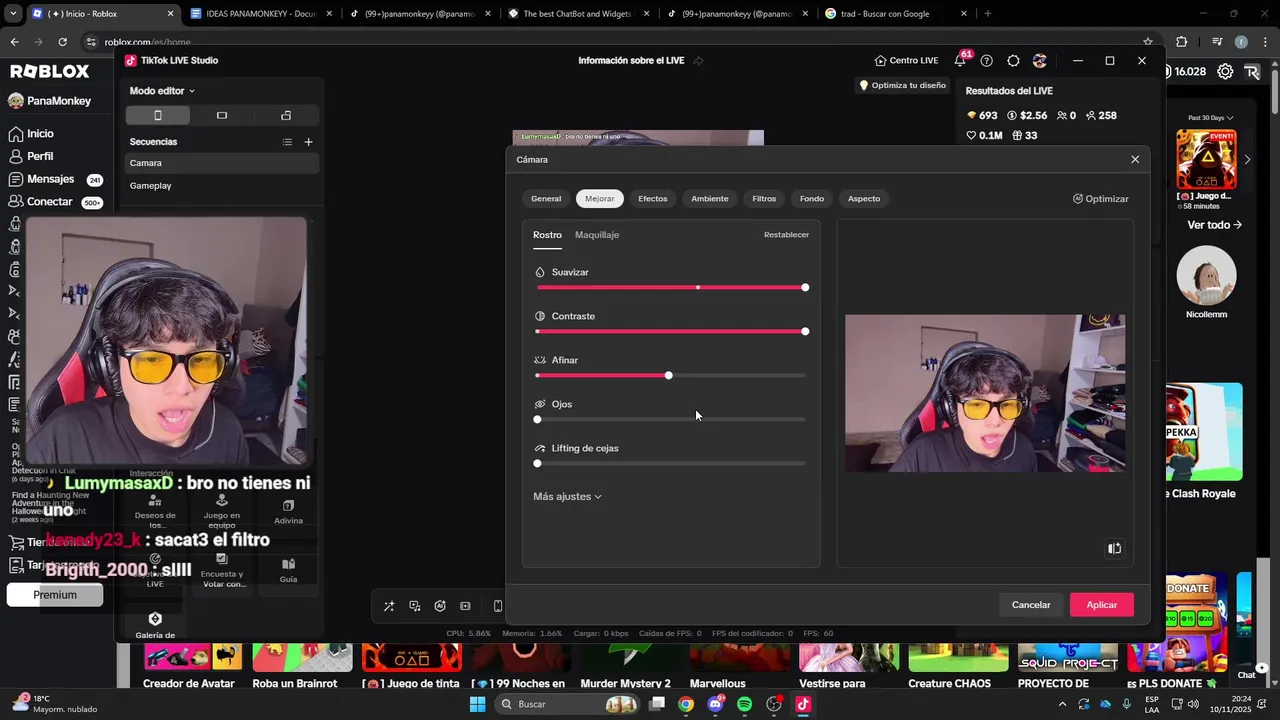Add a new scene with plus icon
This screenshot has height=720, width=1280.
(x=308, y=142)
